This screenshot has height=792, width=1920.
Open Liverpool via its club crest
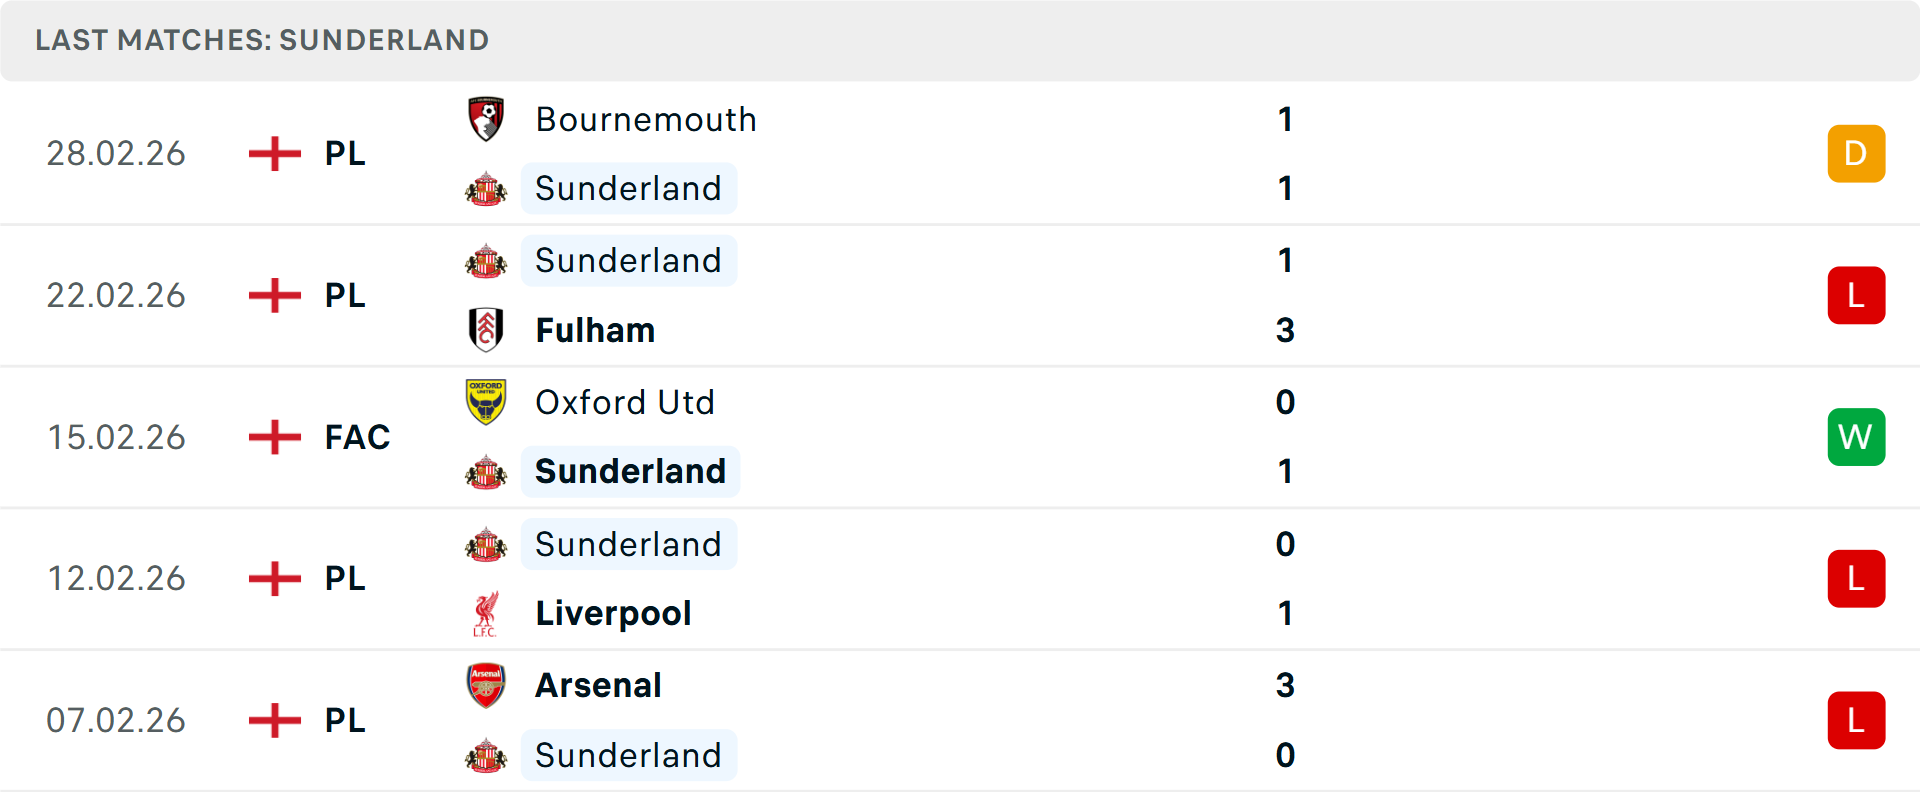tap(486, 613)
